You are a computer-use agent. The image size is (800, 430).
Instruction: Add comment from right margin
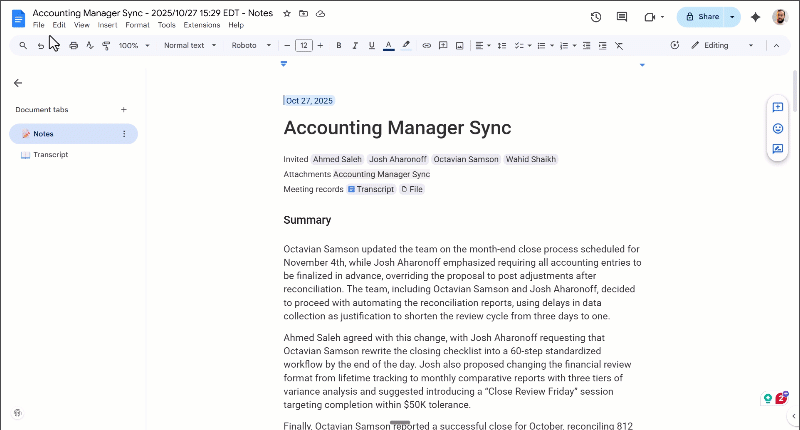tap(777, 108)
